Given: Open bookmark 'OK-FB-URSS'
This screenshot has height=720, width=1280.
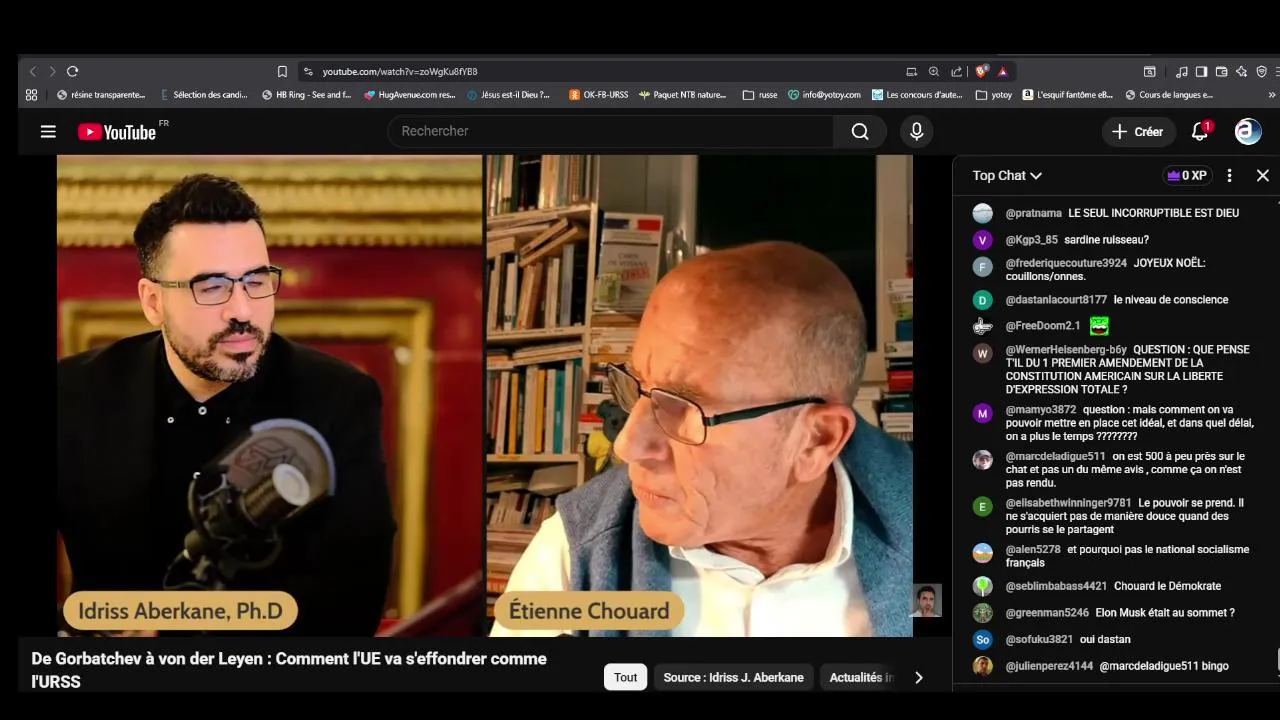Looking at the screenshot, I should (598, 95).
